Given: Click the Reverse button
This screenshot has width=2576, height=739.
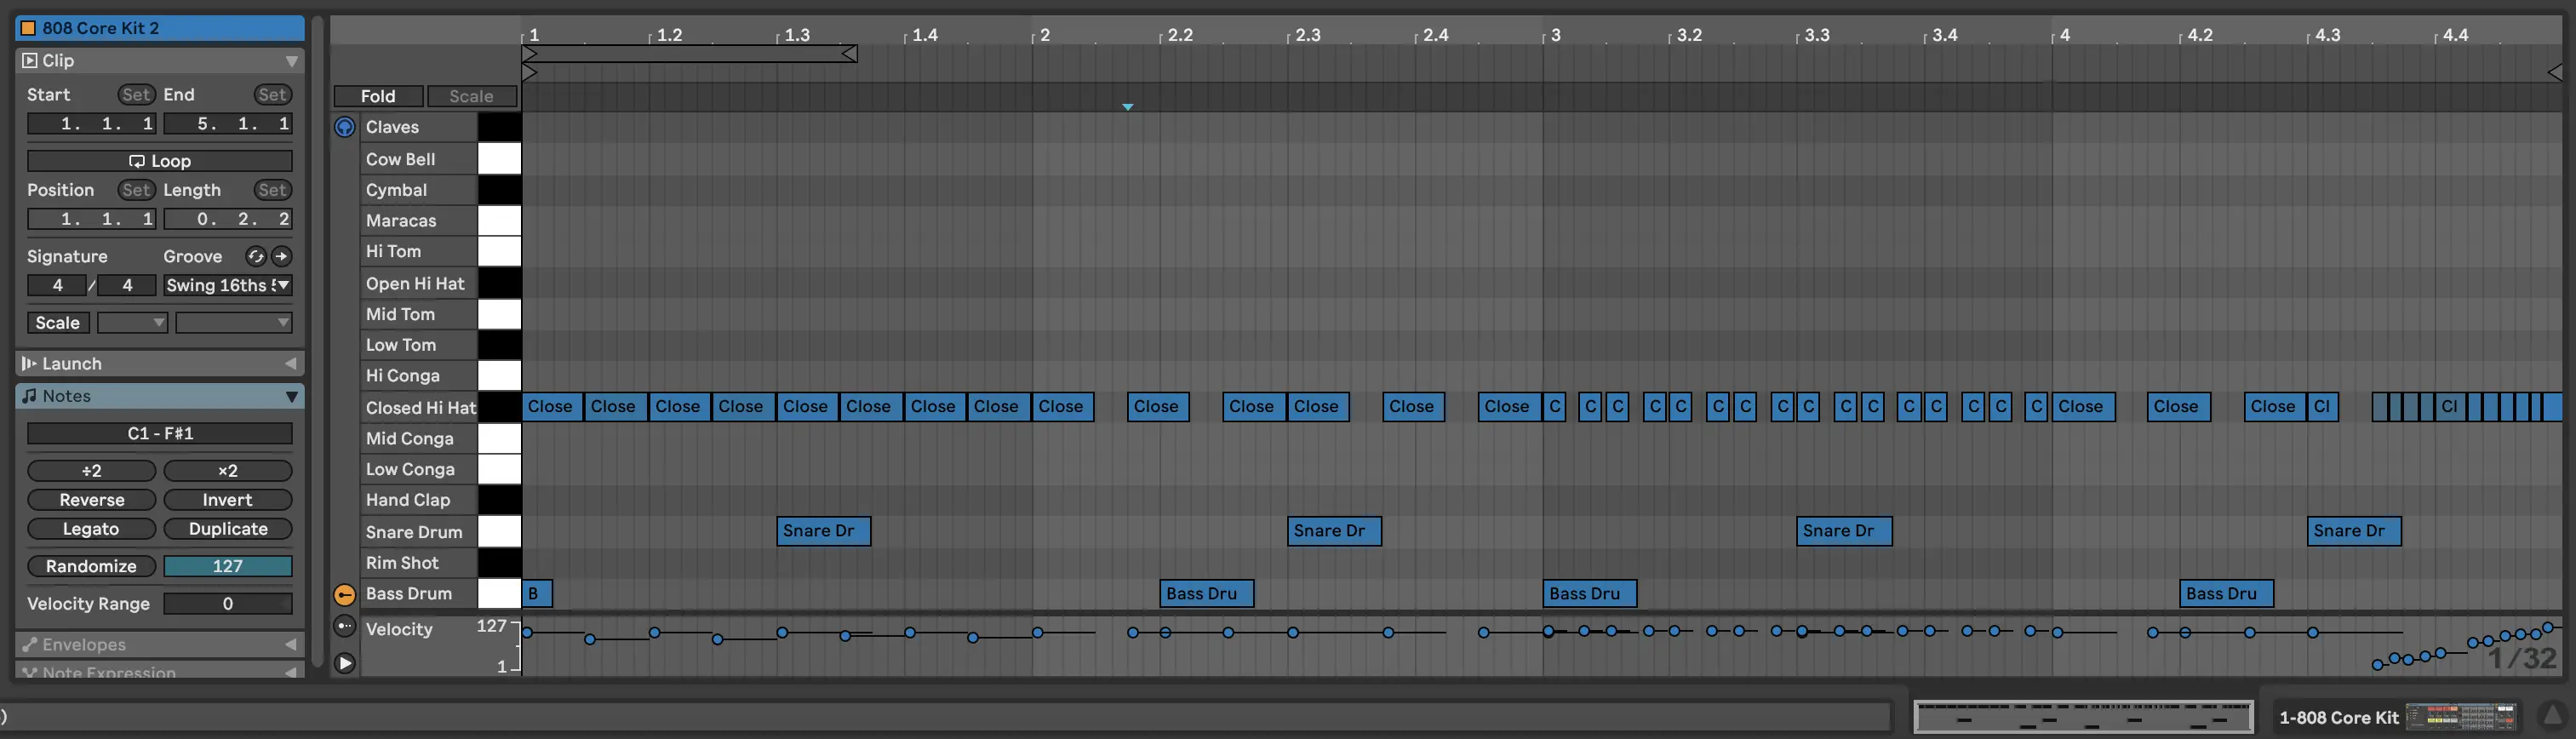Looking at the screenshot, I should coord(91,500).
